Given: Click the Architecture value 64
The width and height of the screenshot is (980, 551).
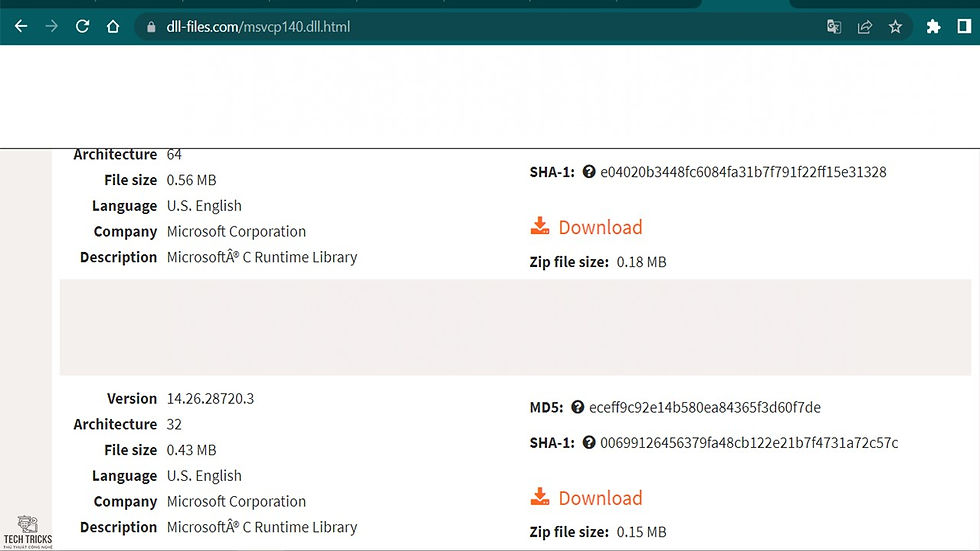Looking at the screenshot, I should click(174, 154).
